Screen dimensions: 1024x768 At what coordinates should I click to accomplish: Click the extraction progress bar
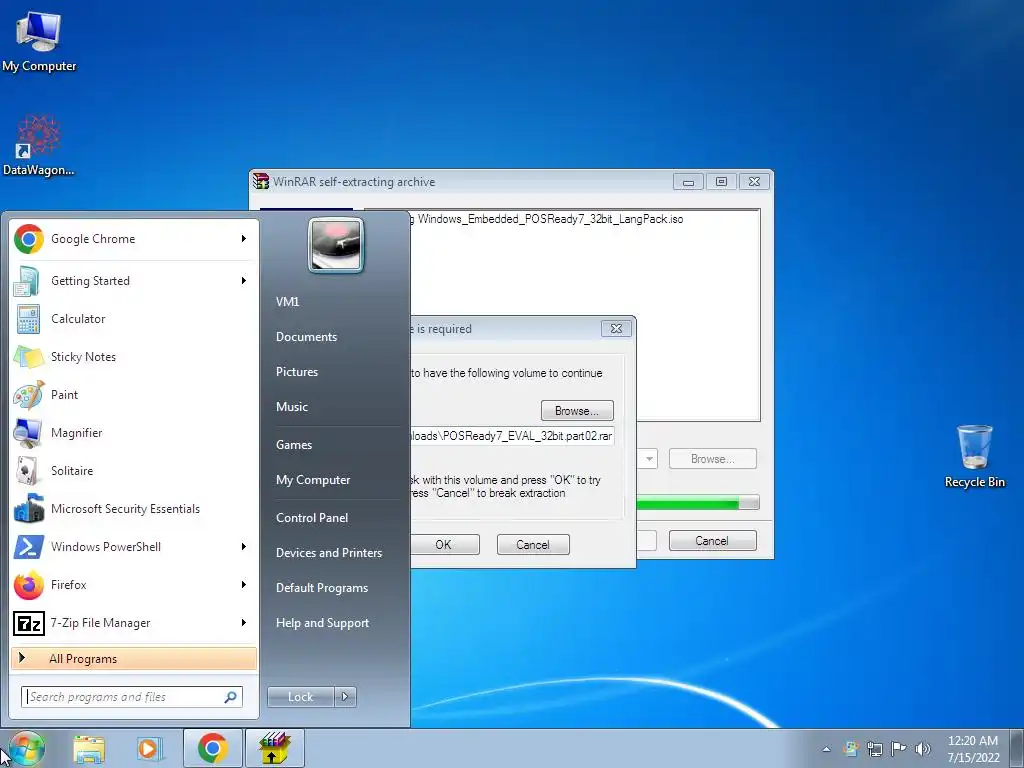pos(697,503)
